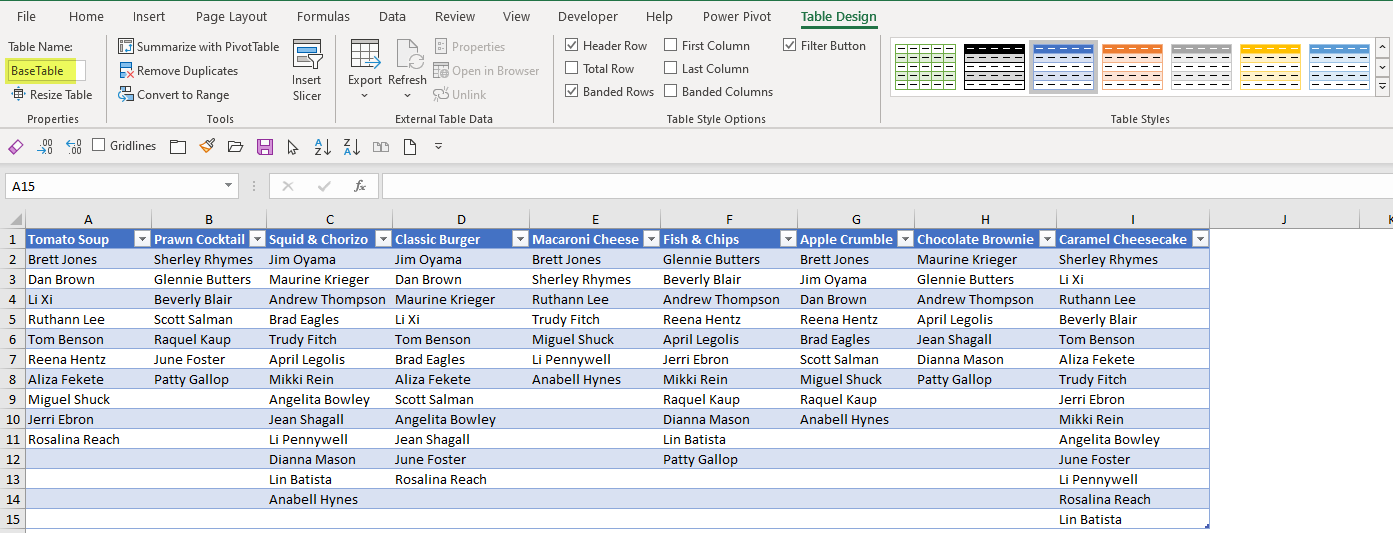
Task: Sort descending with the Z to A icon
Action: 351,147
